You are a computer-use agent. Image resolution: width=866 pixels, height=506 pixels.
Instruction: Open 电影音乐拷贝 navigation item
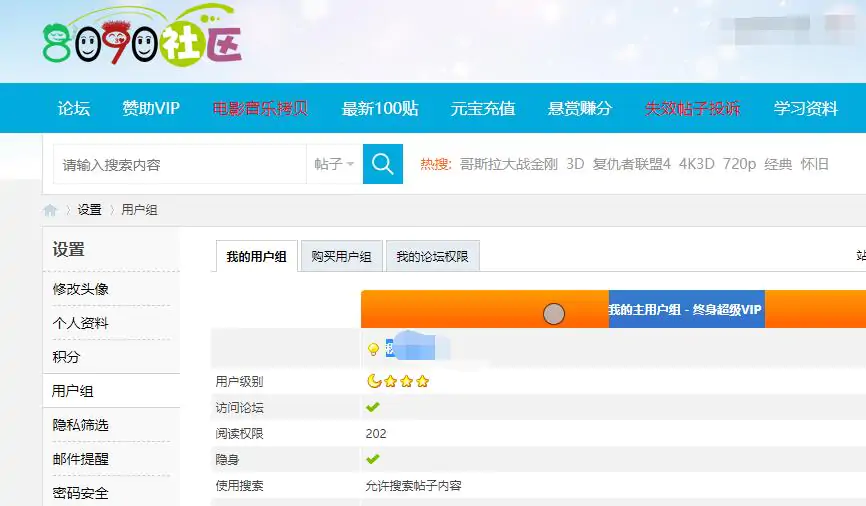[x=260, y=108]
